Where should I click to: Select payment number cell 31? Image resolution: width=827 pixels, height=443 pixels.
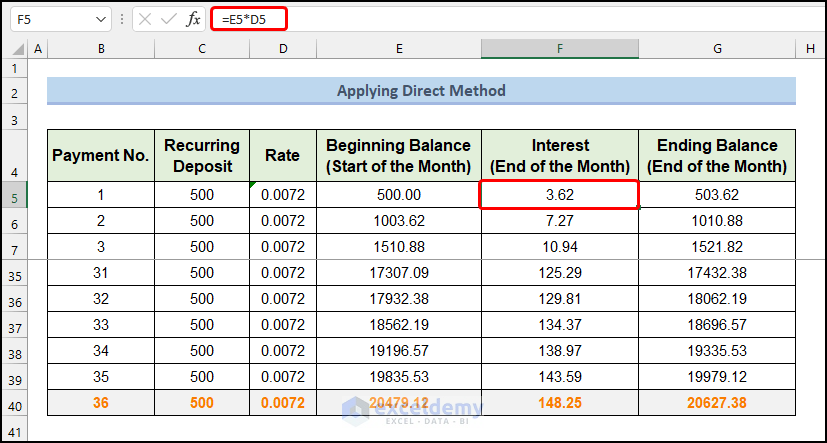tap(101, 273)
